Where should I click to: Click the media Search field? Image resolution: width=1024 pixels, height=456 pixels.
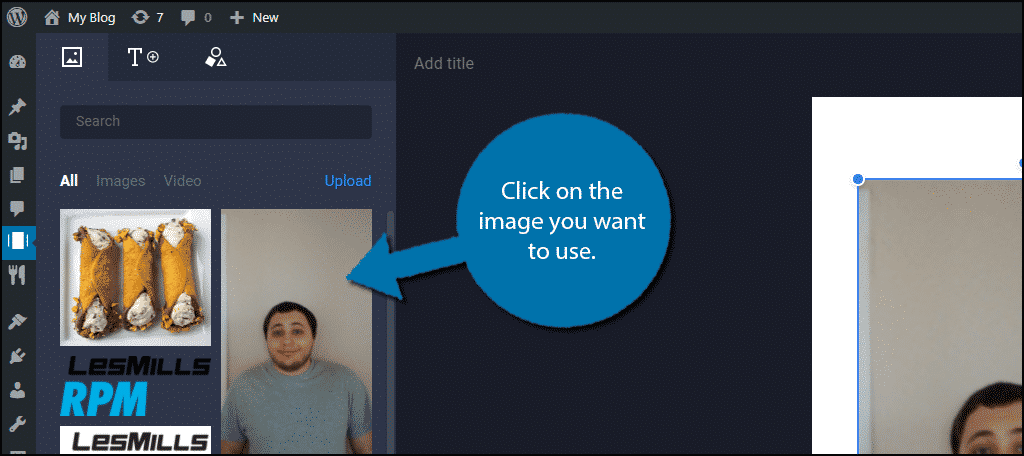point(216,122)
